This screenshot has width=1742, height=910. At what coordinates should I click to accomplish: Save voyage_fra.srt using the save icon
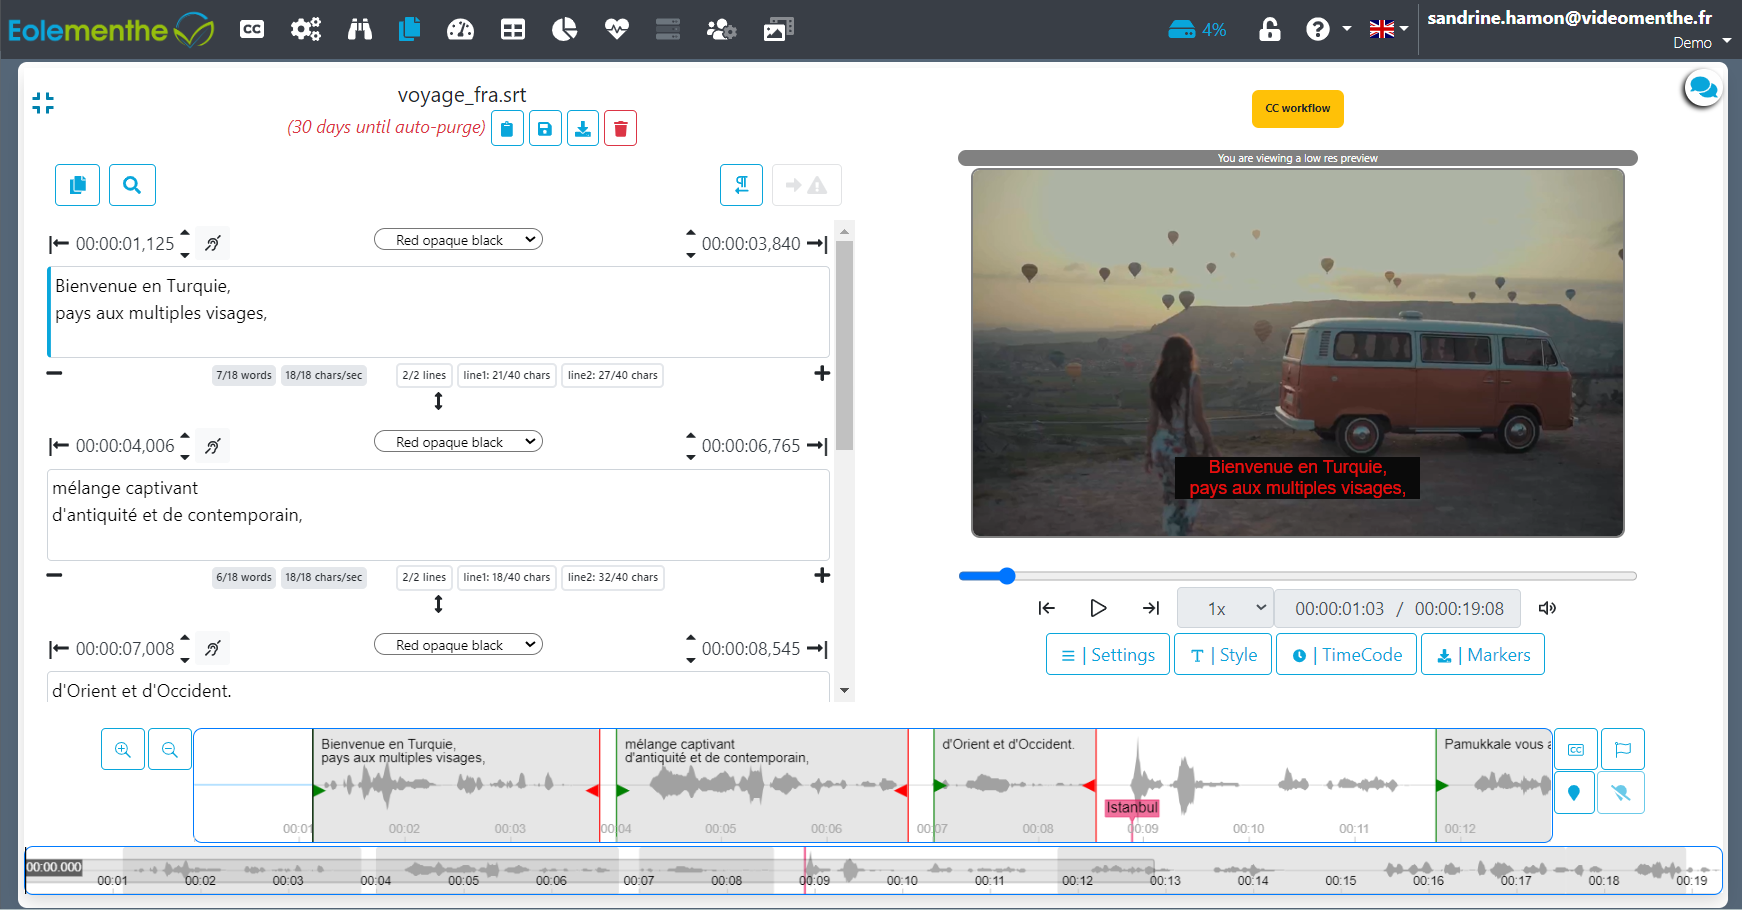tap(545, 127)
